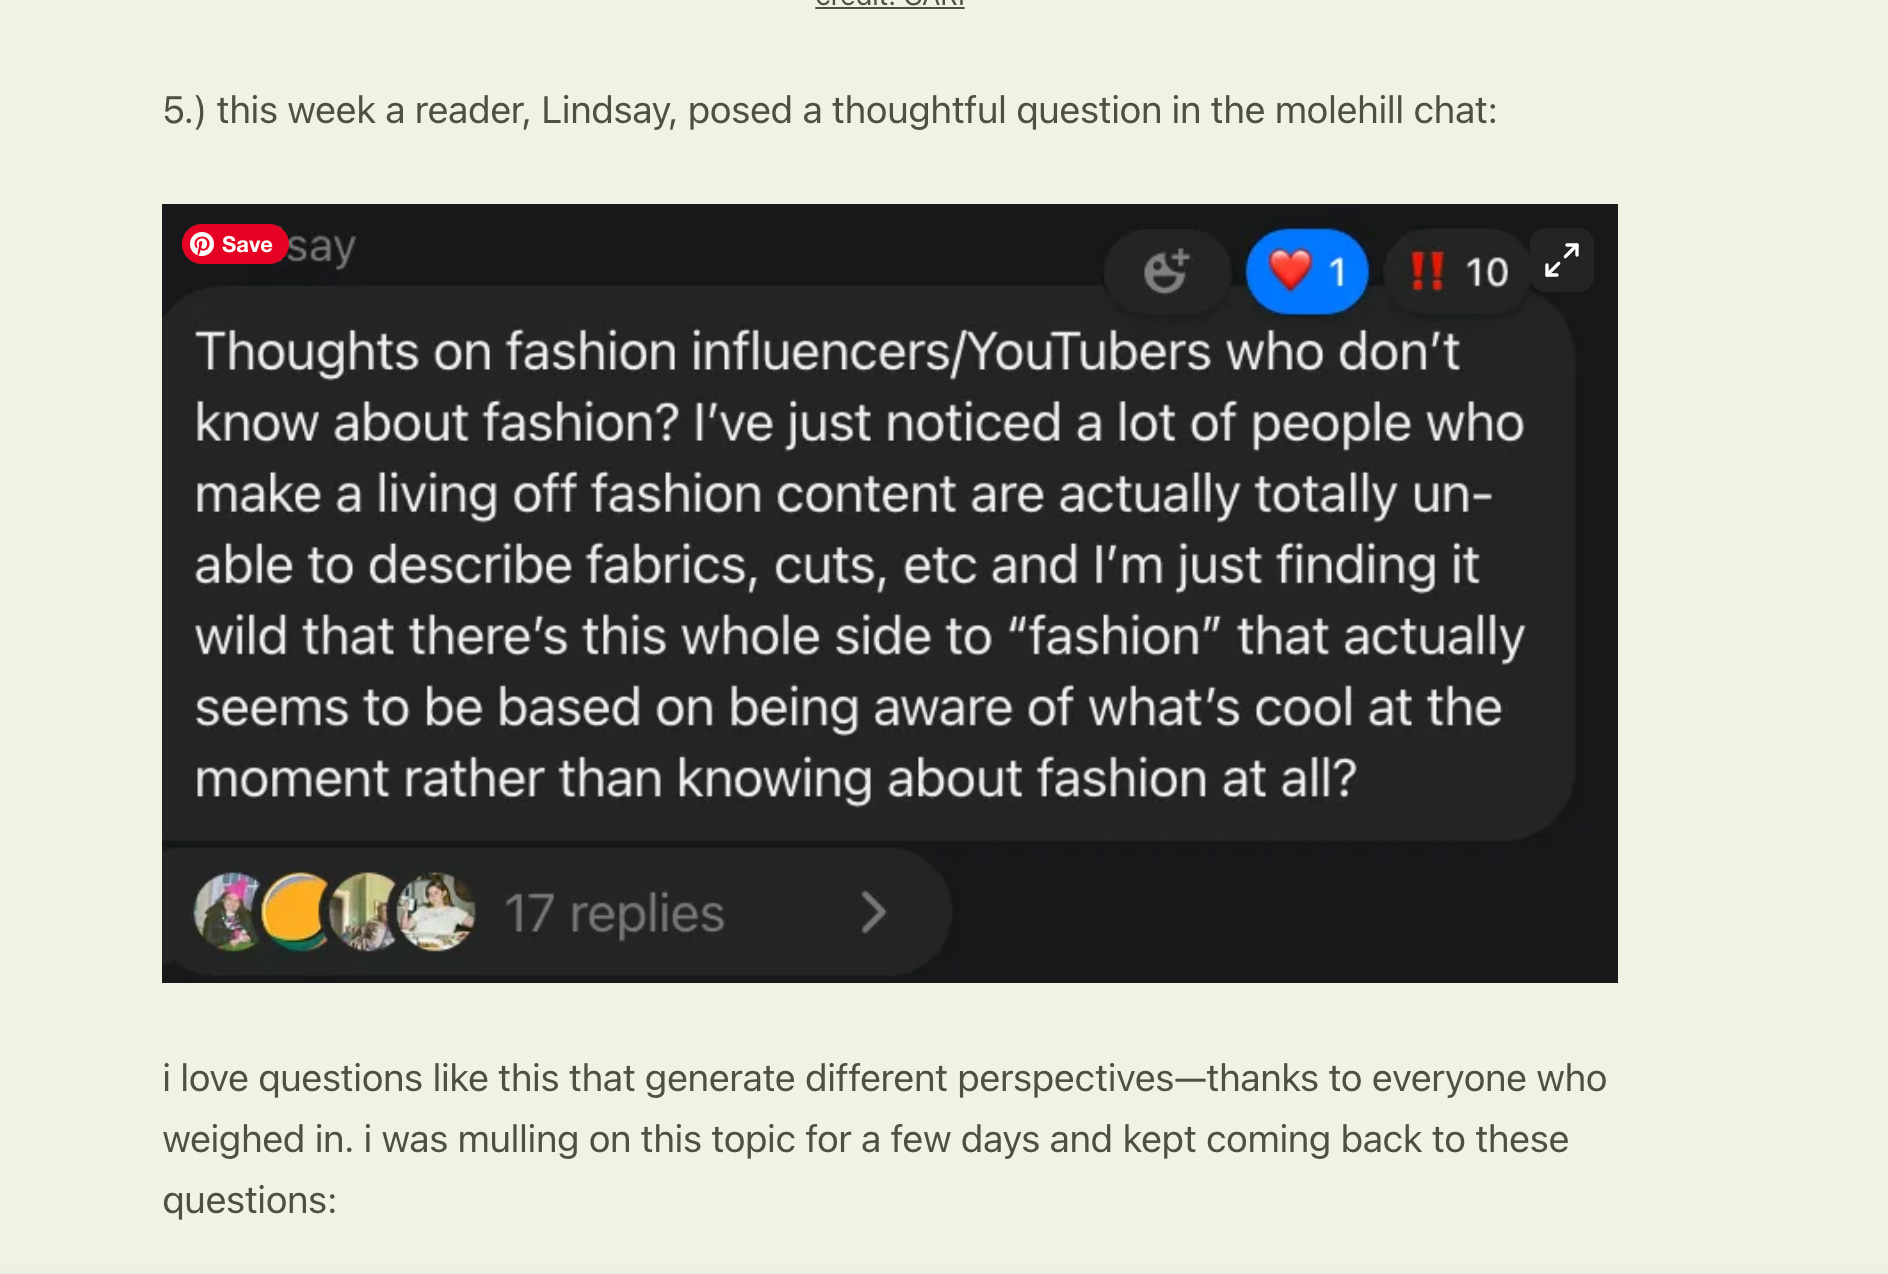Click the partially hidden username above the message
This screenshot has width=1888, height=1274.
click(321, 246)
